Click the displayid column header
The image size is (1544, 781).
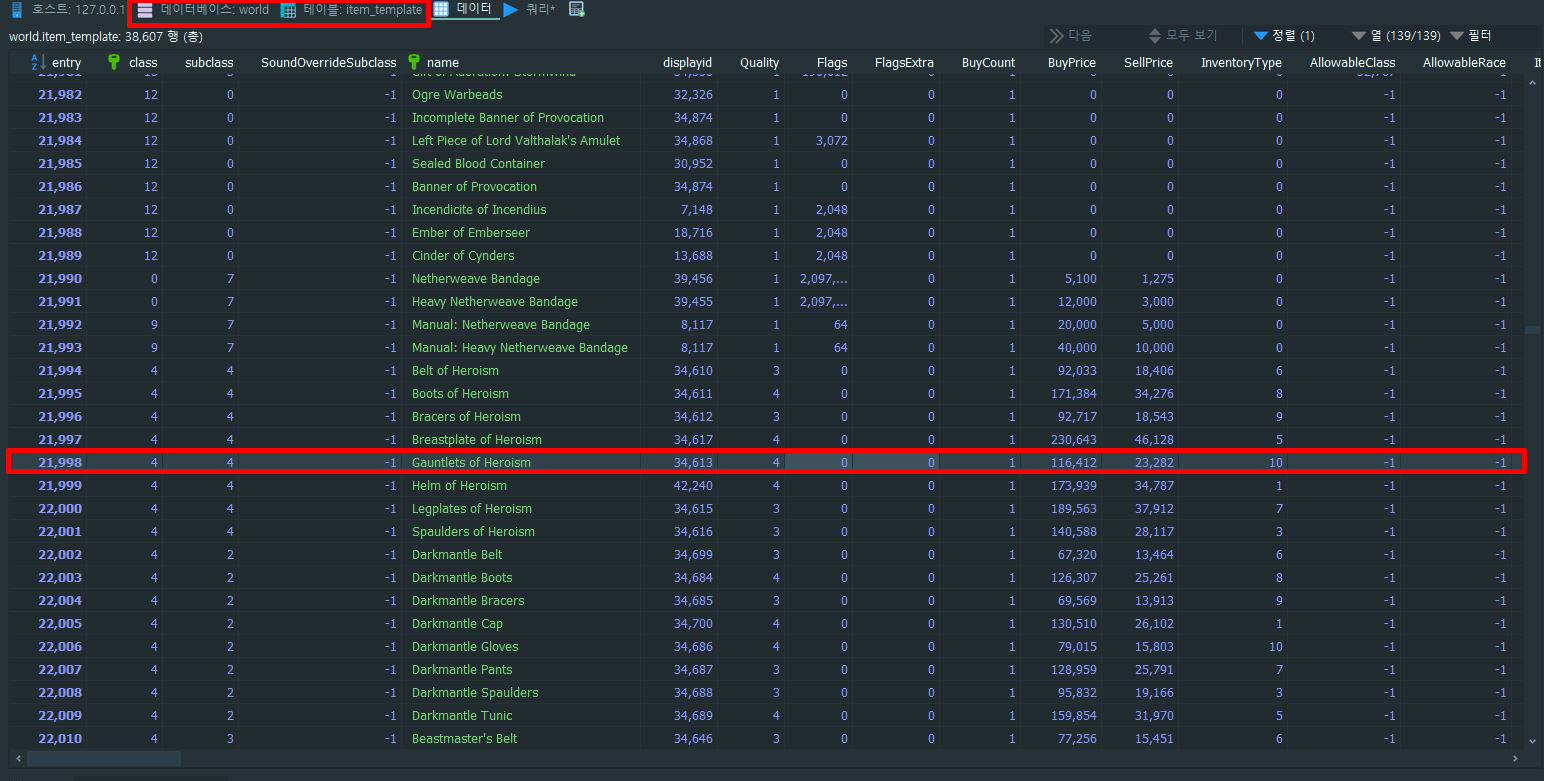click(687, 62)
